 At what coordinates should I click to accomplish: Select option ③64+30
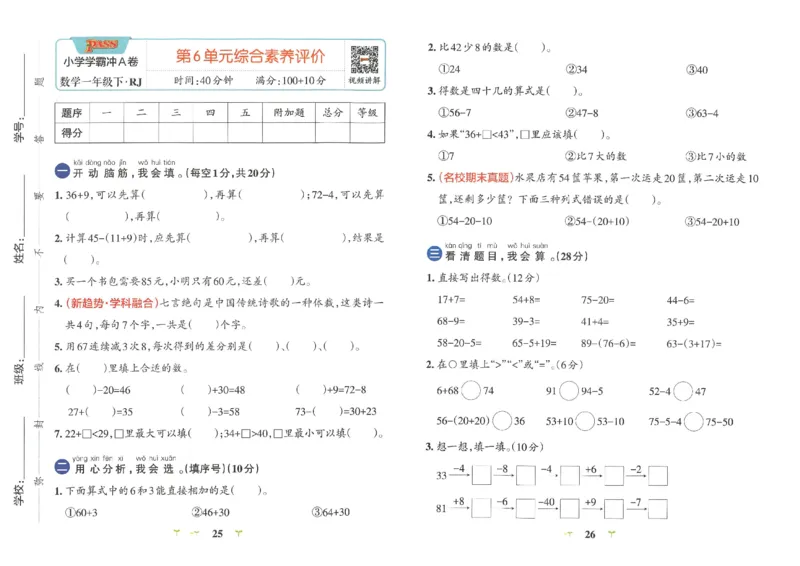pos(331,512)
